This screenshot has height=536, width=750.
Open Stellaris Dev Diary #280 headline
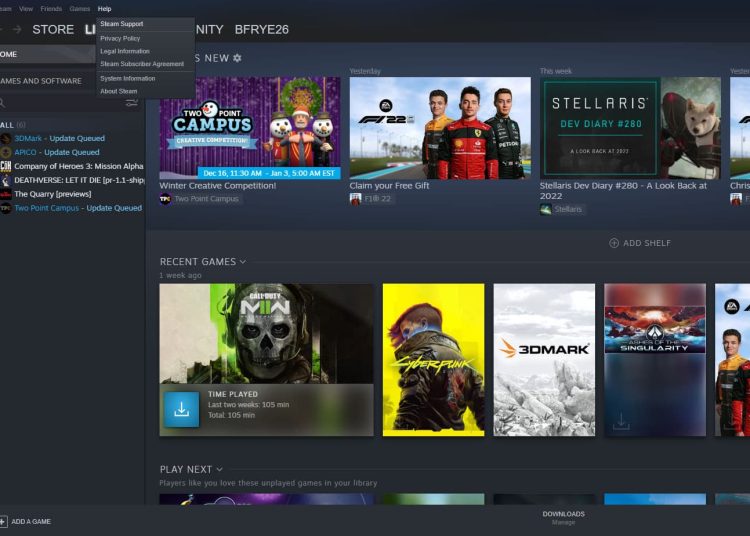[x=623, y=191]
